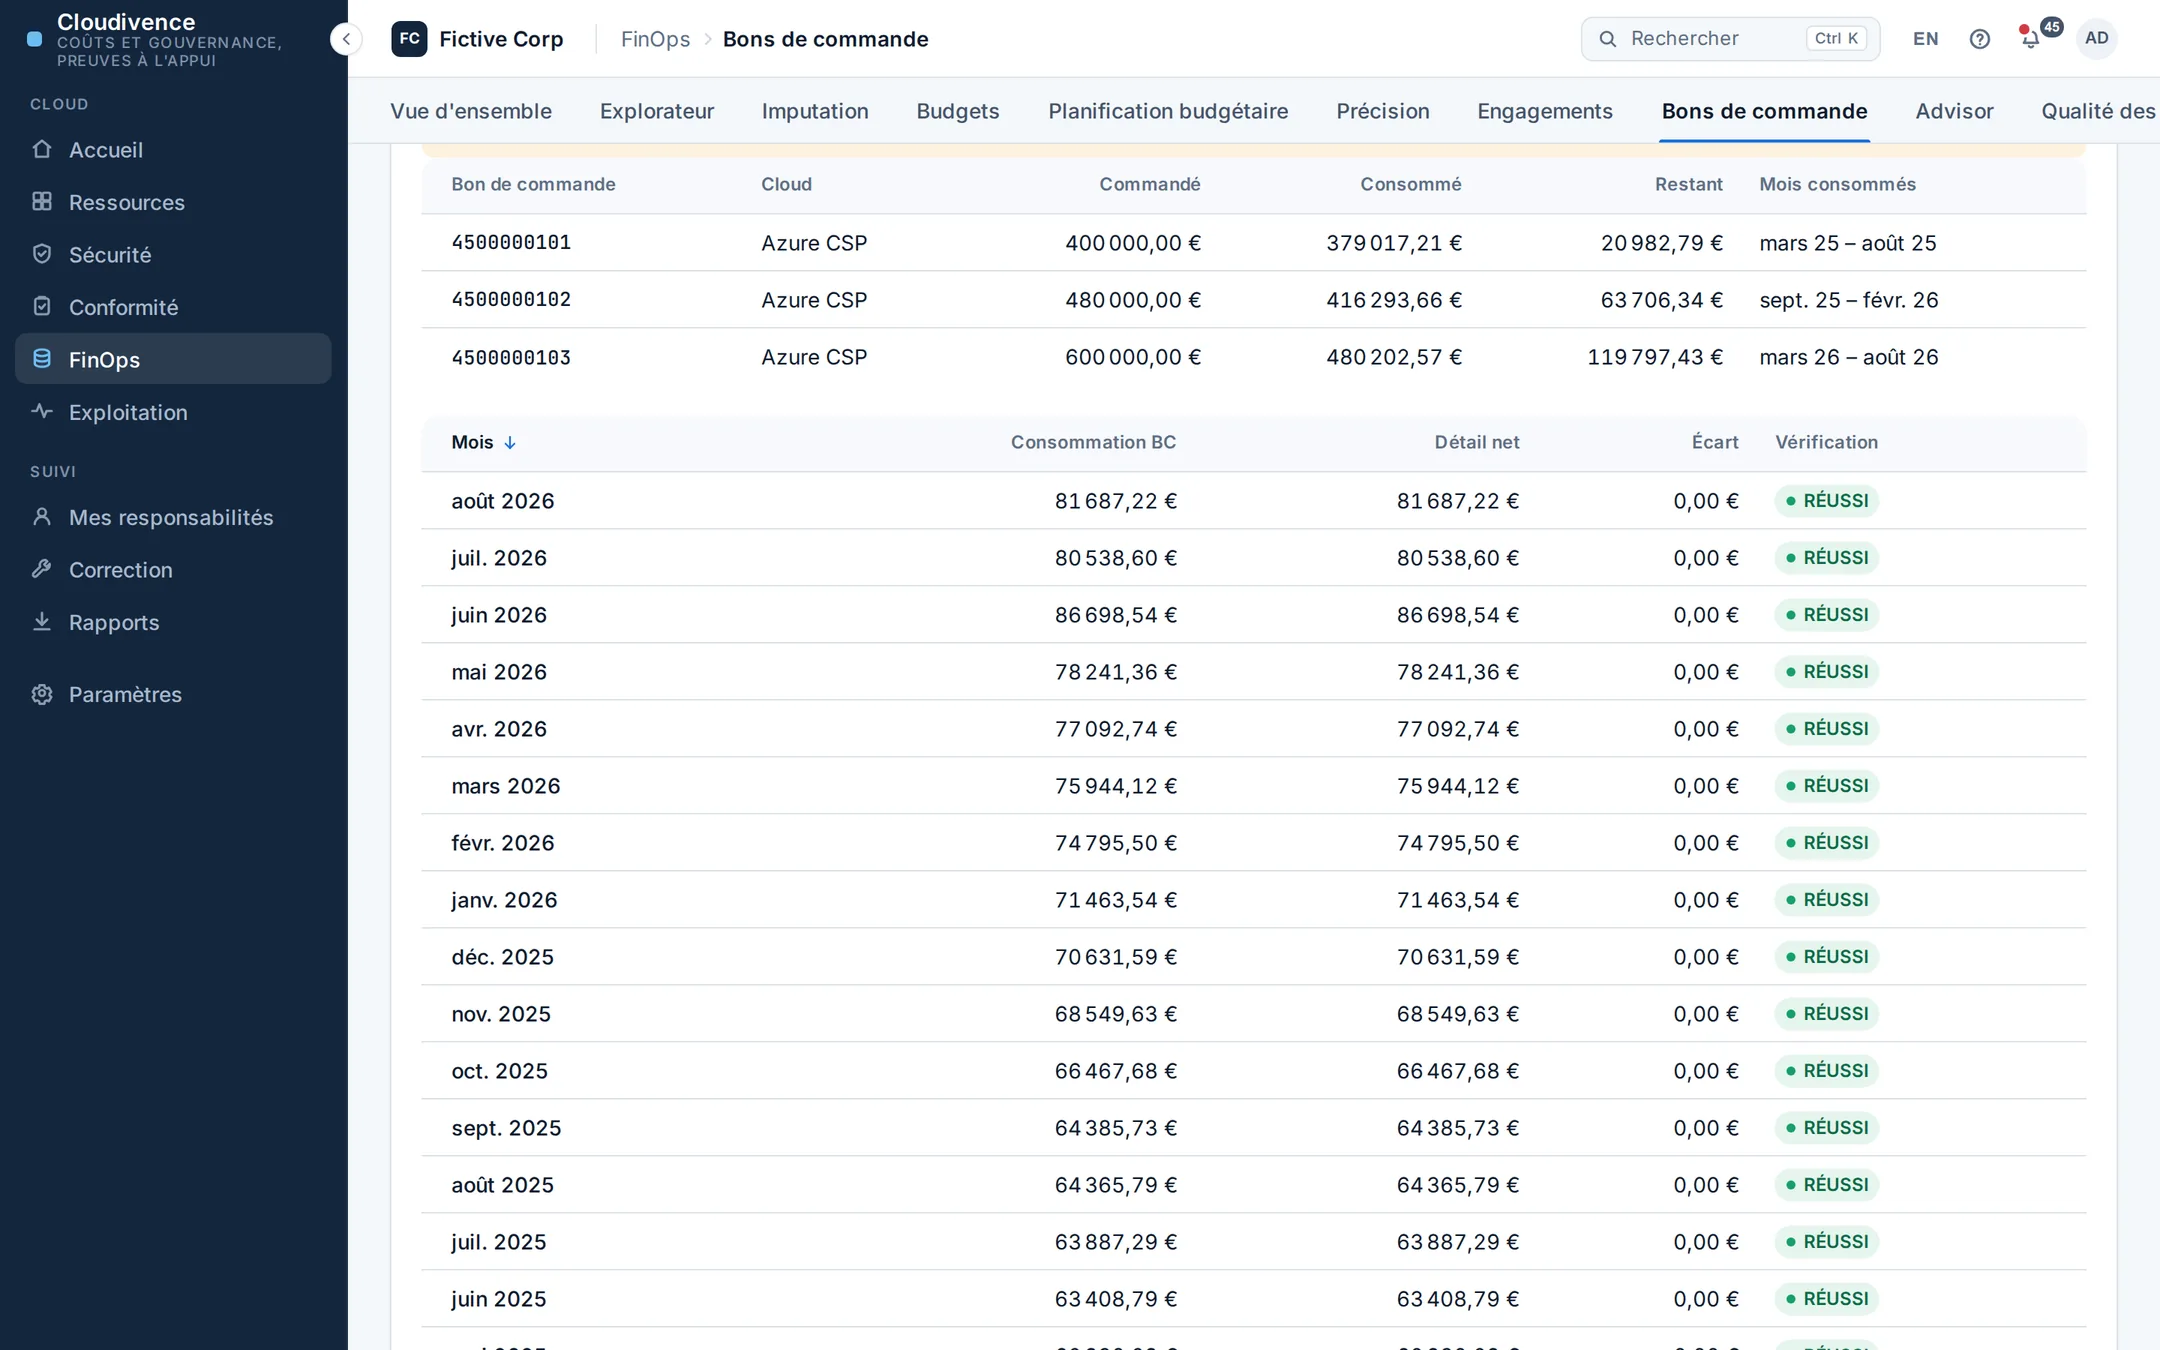Open Correction wrench icon

(x=42, y=569)
